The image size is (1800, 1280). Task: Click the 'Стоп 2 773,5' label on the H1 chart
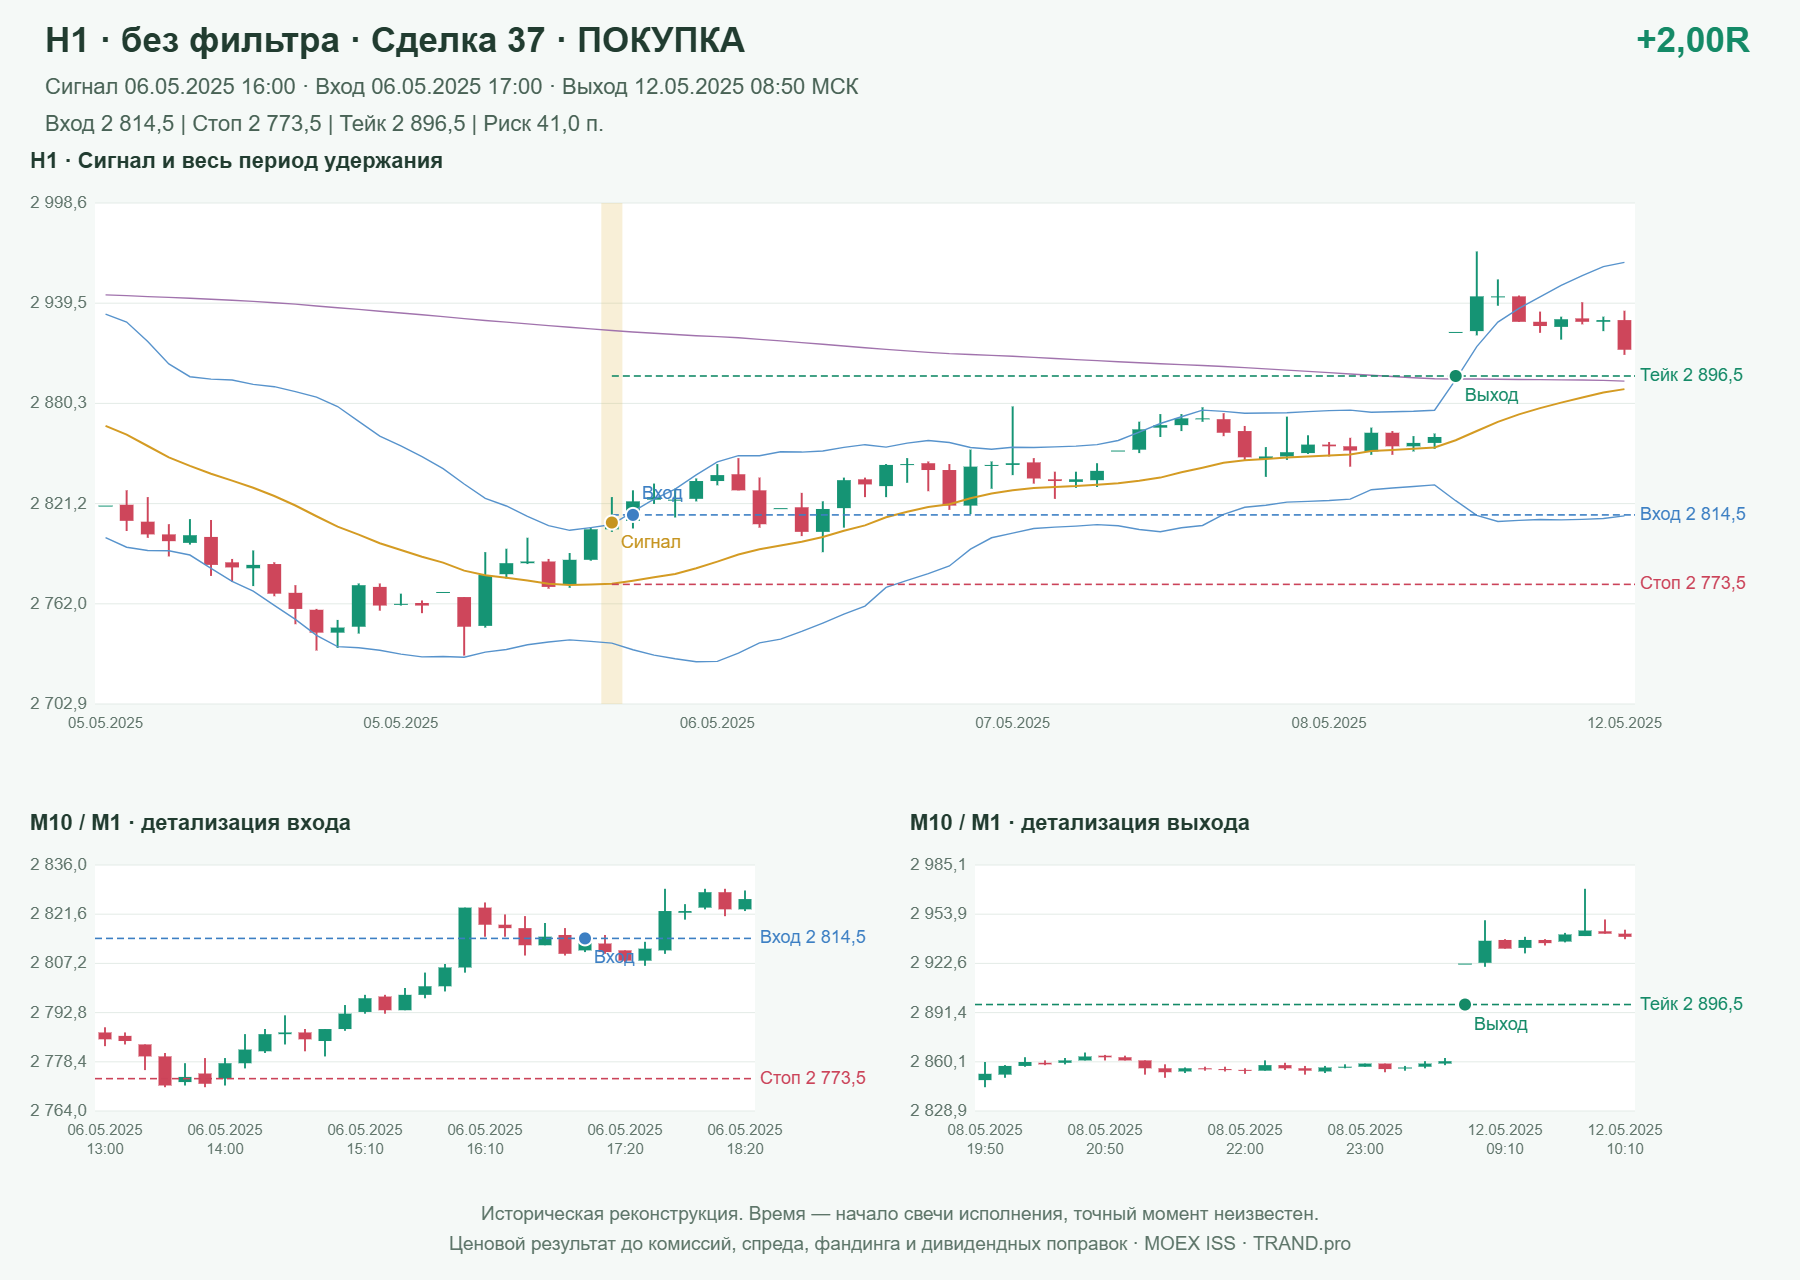pos(1692,583)
